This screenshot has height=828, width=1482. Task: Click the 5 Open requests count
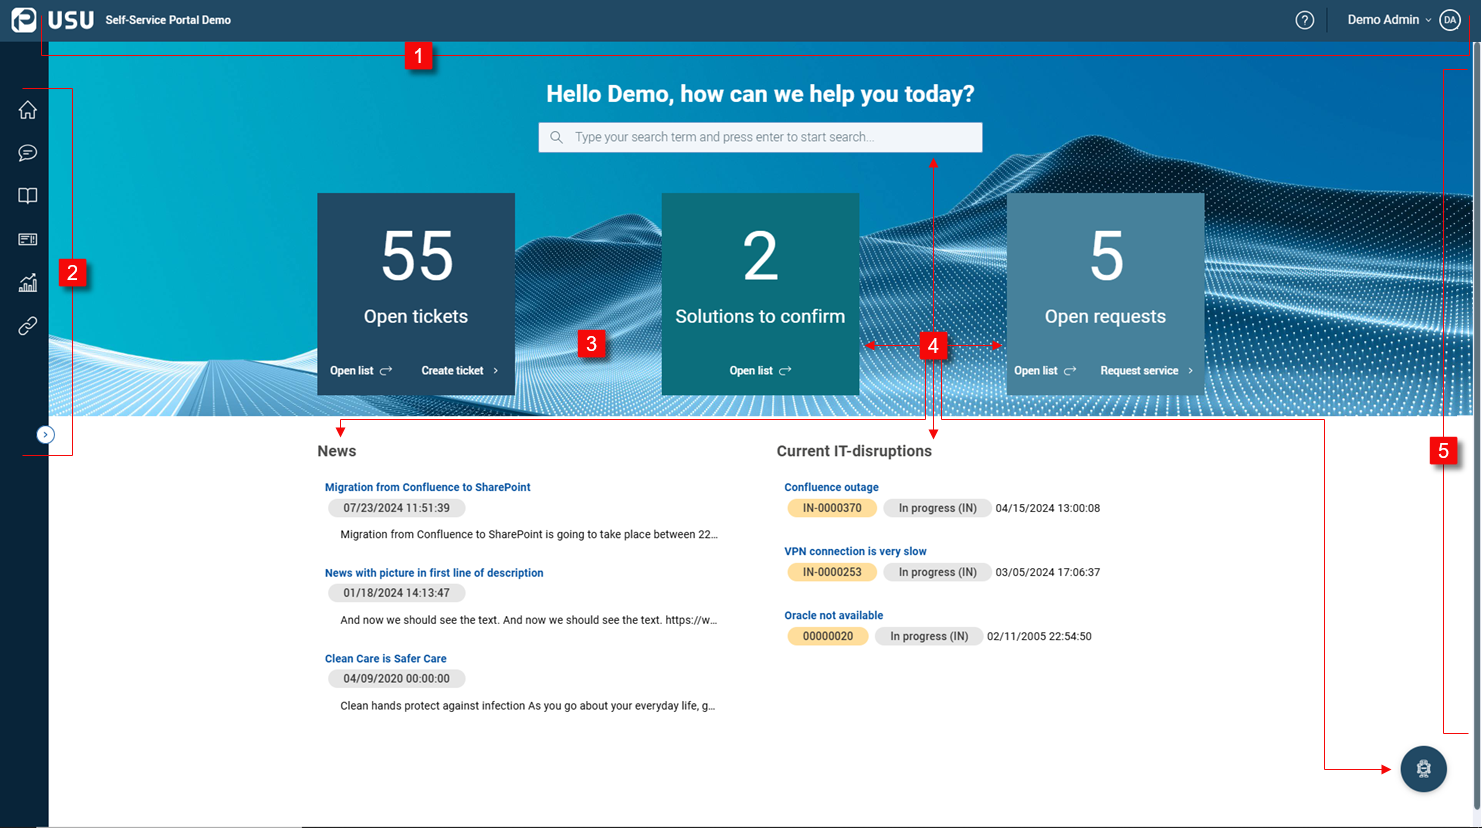click(1106, 257)
